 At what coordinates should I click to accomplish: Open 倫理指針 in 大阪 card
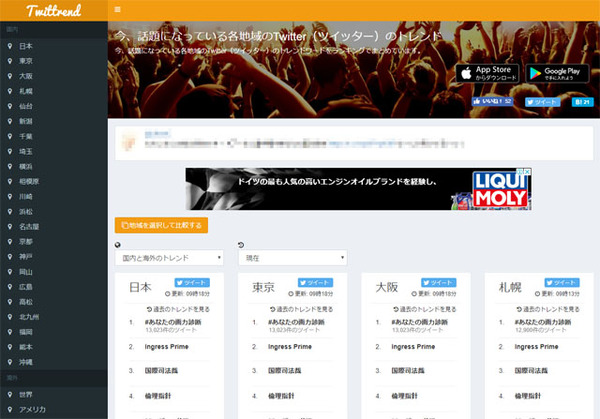coord(404,396)
